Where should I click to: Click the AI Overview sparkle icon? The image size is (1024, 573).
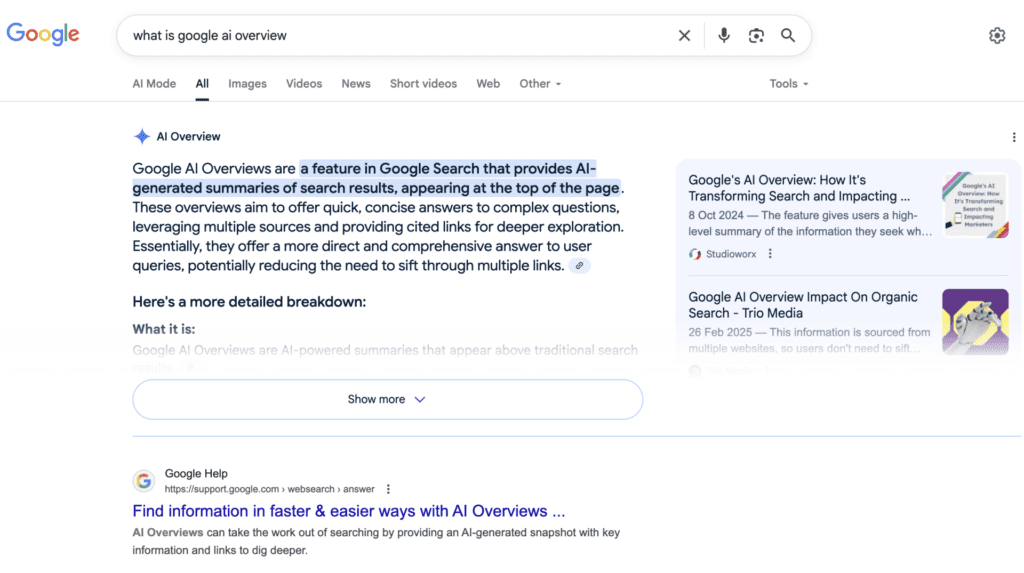pos(142,137)
